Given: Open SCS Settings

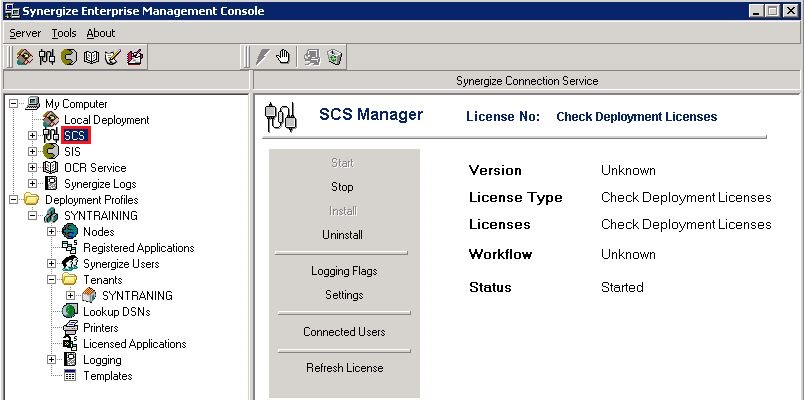Looking at the screenshot, I should pos(344,295).
